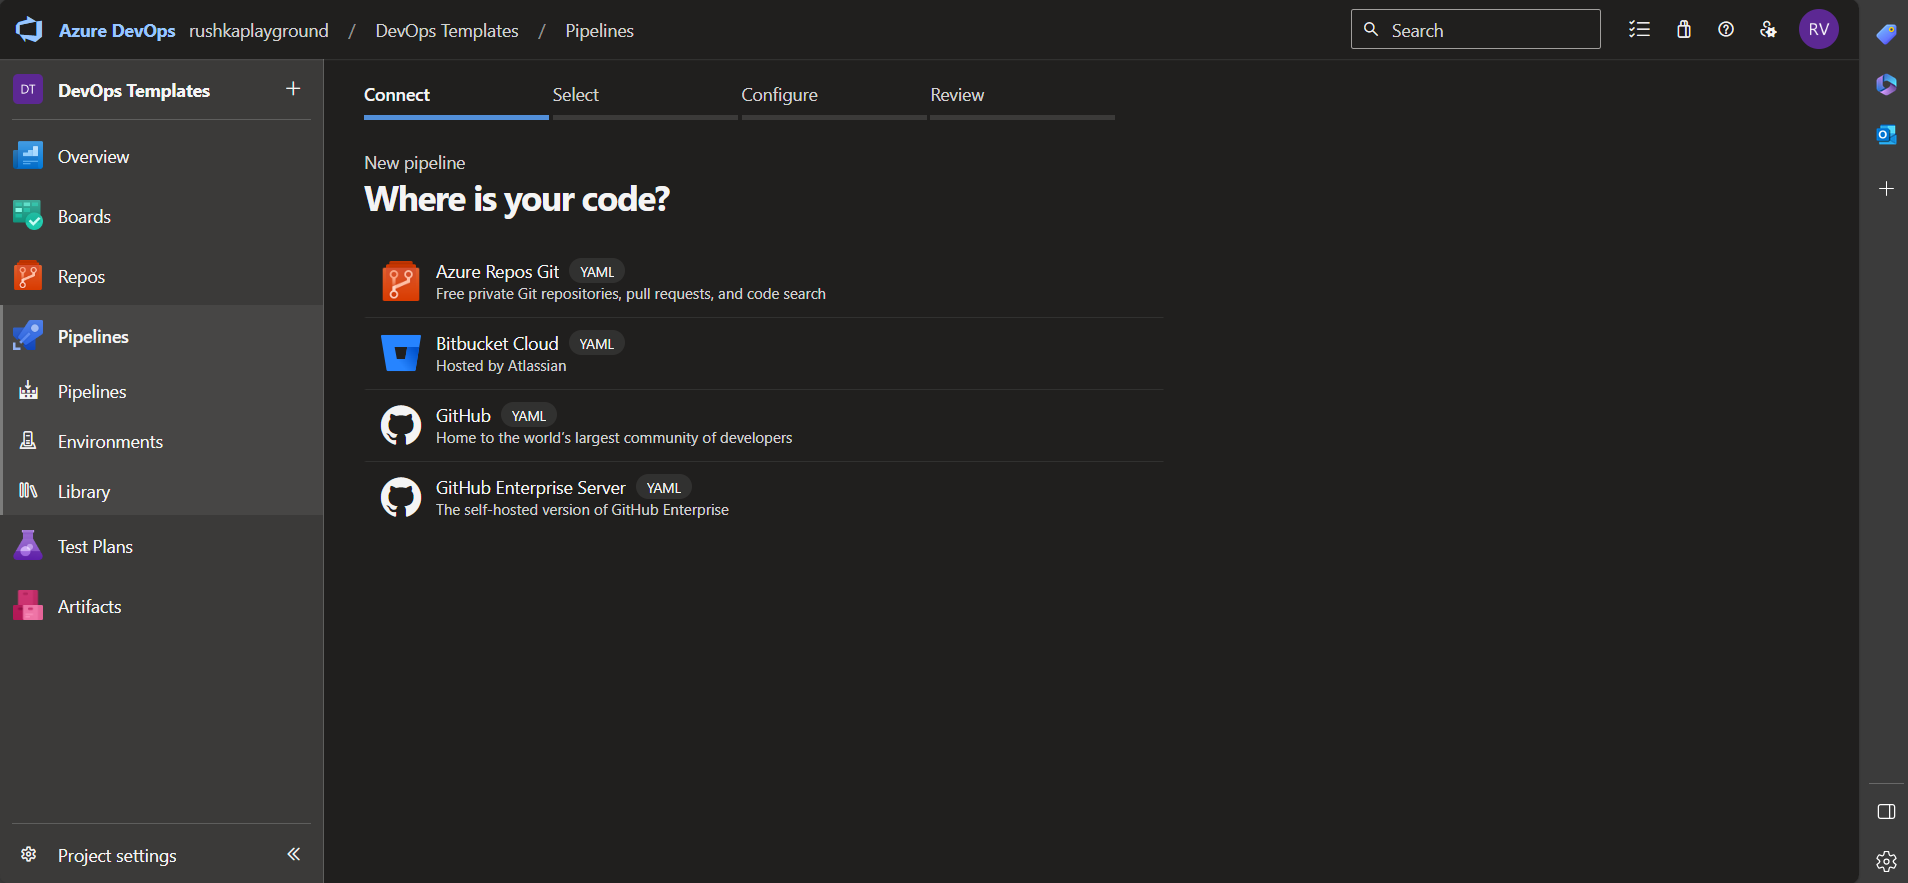Screen dimensions: 1908x883
Task: Open Pipelines breadcrumb link
Action: coord(599,30)
